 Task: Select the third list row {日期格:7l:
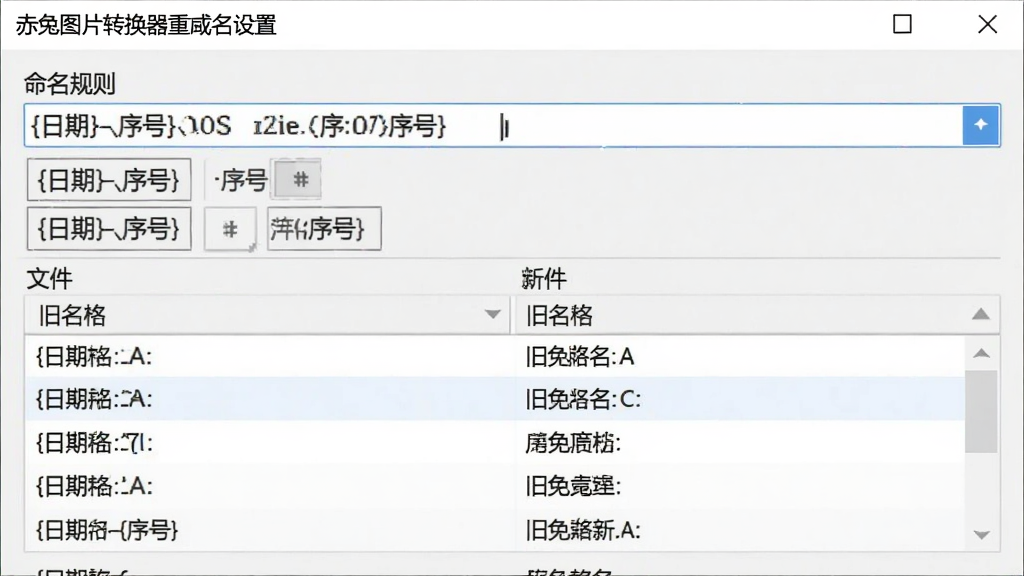pyautogui.click(x=495, y=443)
